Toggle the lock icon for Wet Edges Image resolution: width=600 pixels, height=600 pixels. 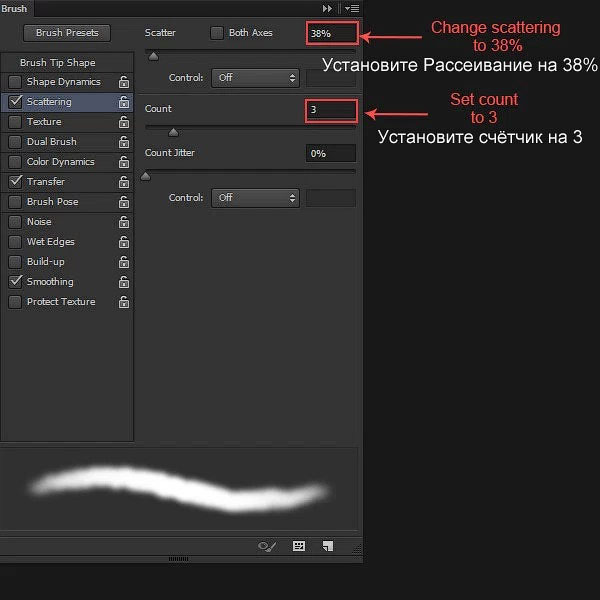coord(124,242)
